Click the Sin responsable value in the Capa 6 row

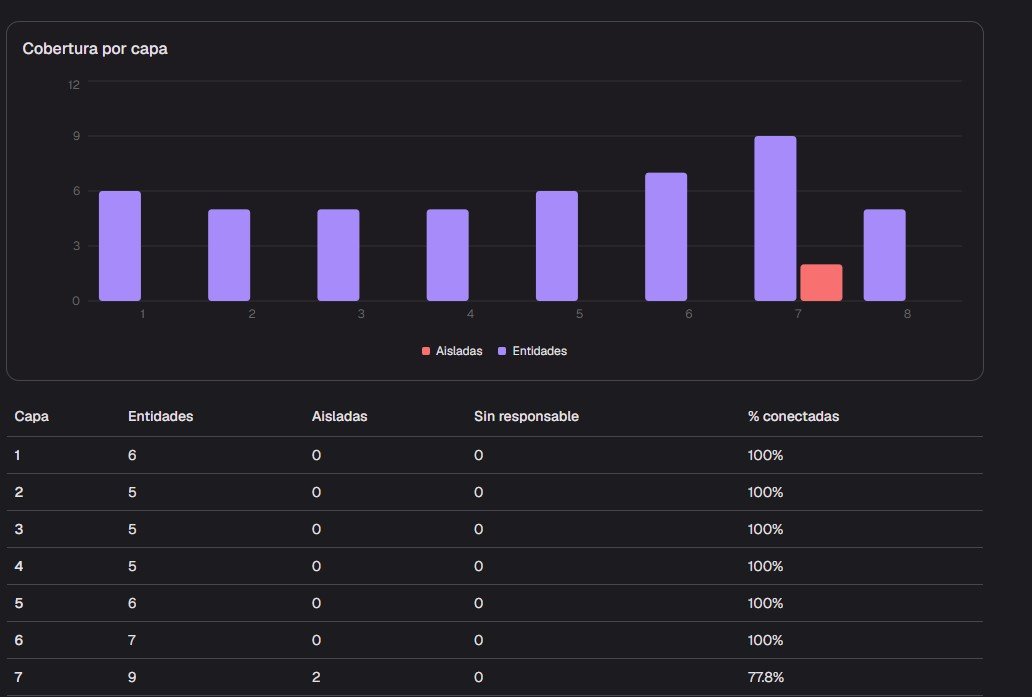478,640
